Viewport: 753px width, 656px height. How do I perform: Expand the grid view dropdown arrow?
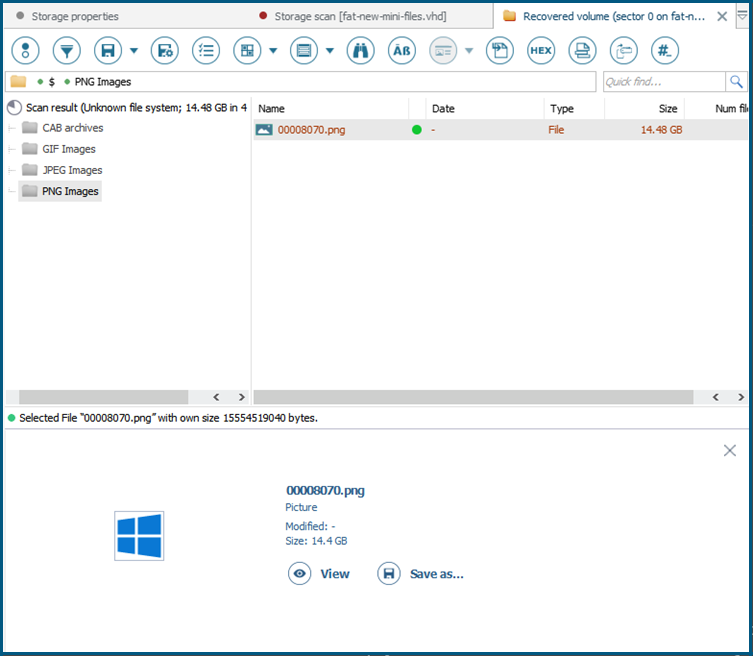point(273,50)
